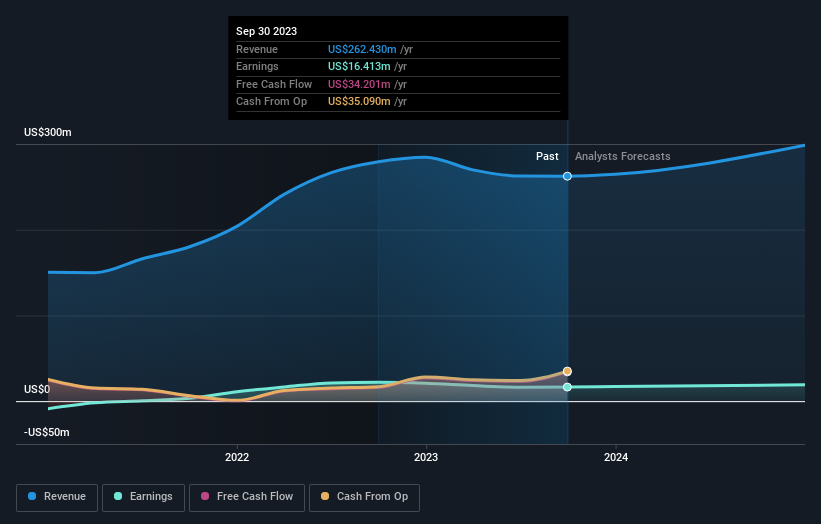Click the pink Free Cash Flow legend dot
The height and width of the screenshot is (524, 821).
tap(205, 496)
